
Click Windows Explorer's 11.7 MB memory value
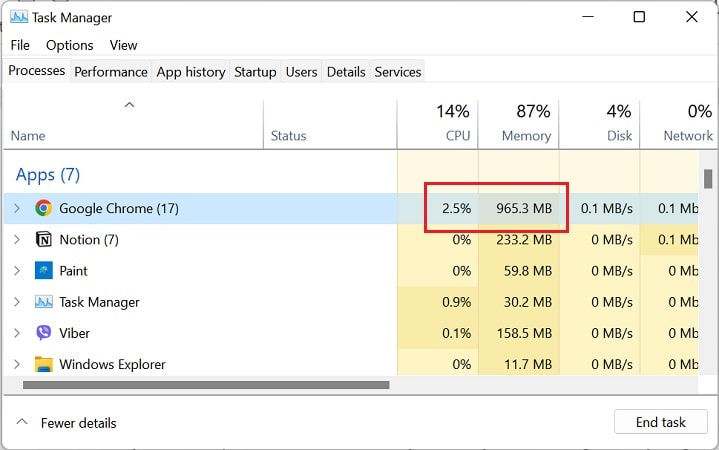tap(528, 365)
